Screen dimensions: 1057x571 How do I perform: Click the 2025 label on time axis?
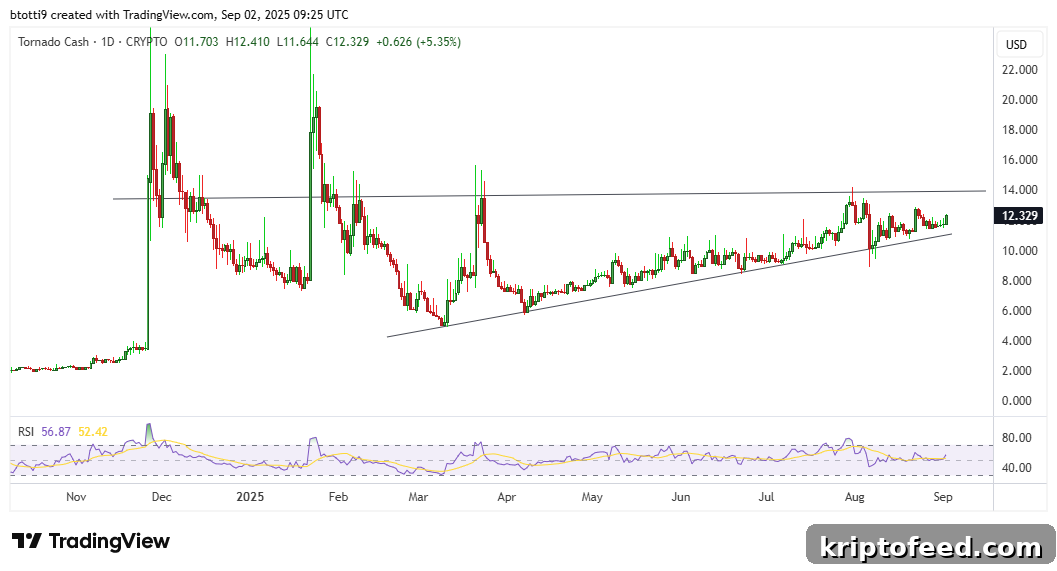pyautogui.click(x=250, y=497)
